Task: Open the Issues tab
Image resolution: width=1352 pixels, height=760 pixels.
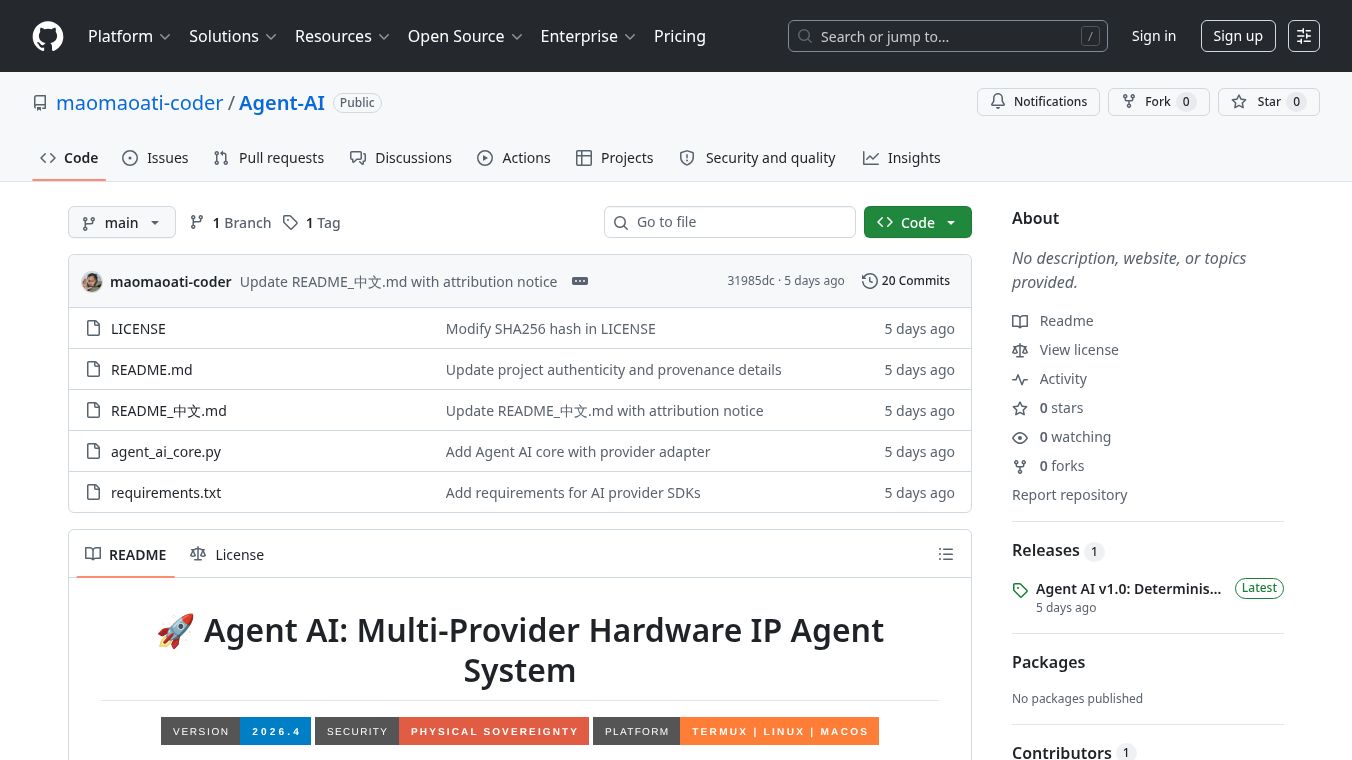Action: [155, 158]
